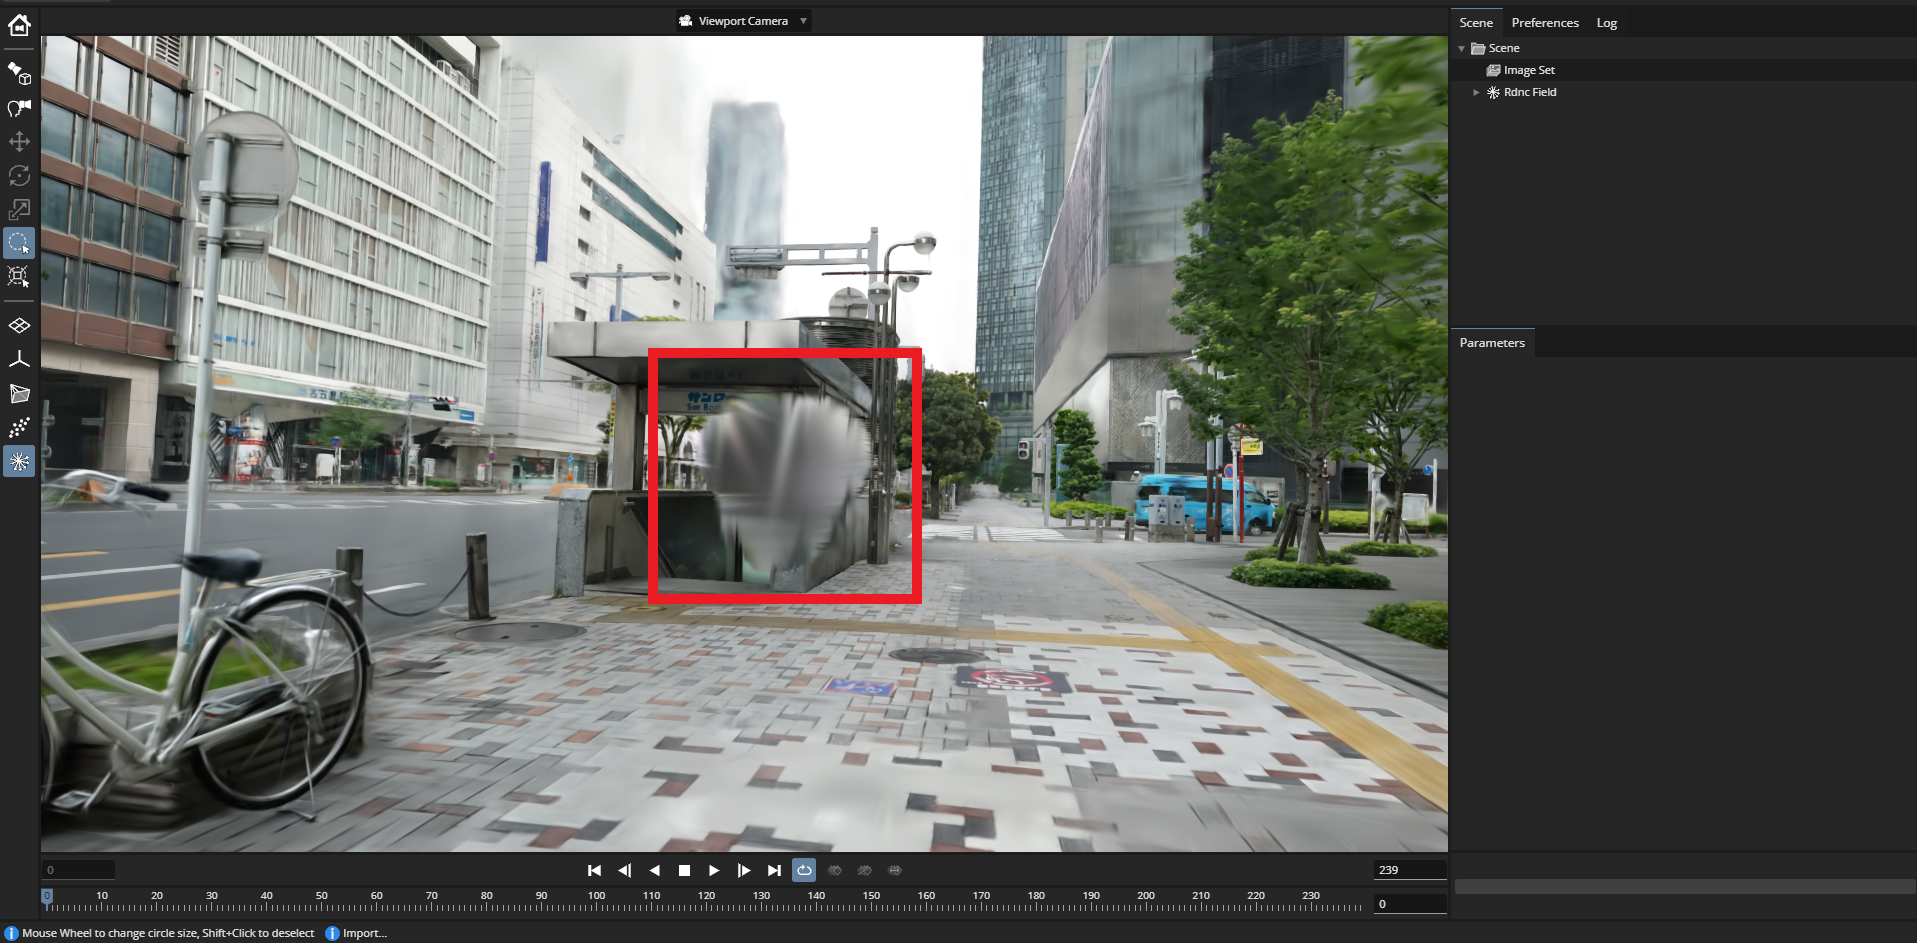The image size is (1917, 943).
Task: Select the Move tool
Action: pos(18,141)
